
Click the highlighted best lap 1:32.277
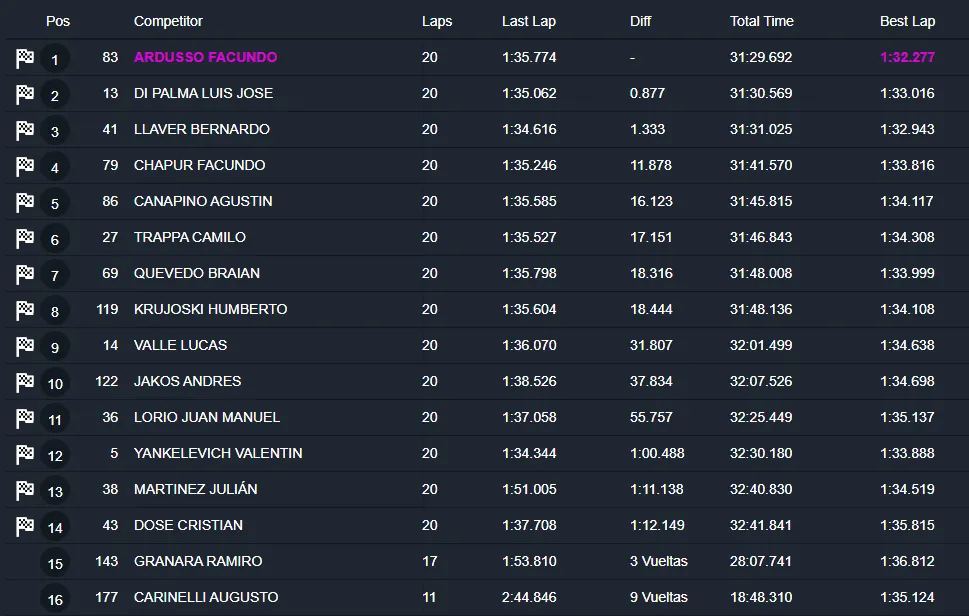pos(907,57)
